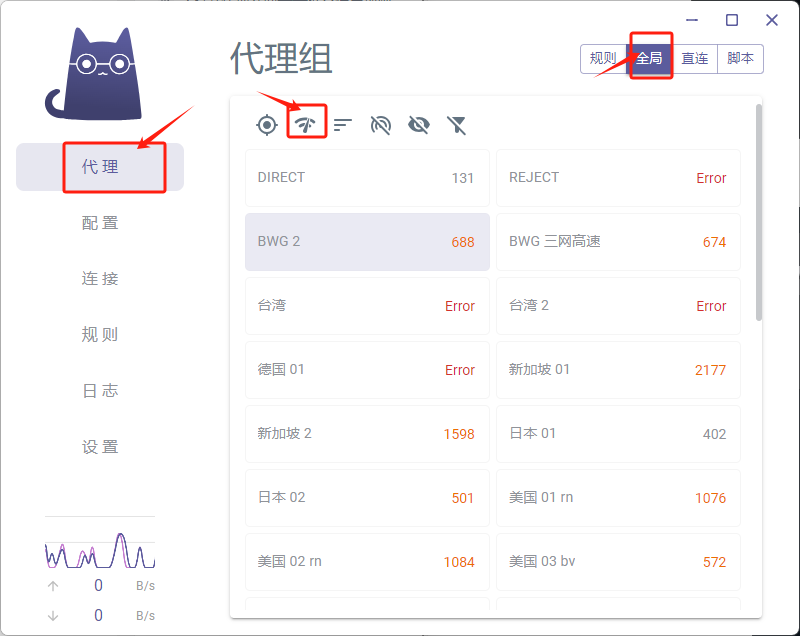Select the 美国 01 rn proxy
800x636 pixels.
tap(618, 498)
